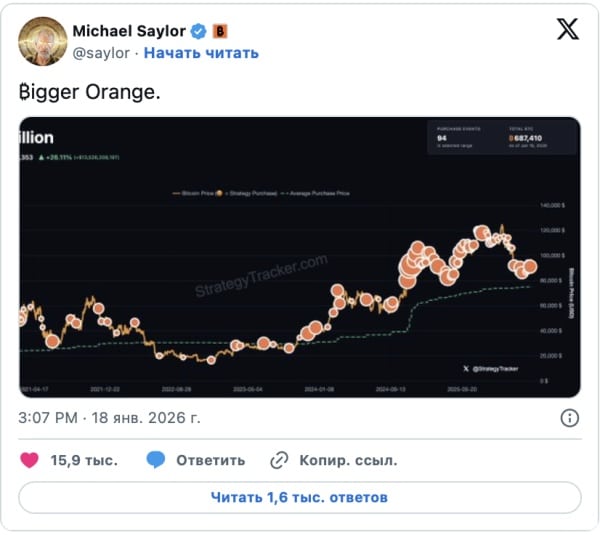
Task: Click the orange Bitcoin affiliate badge
Action: click(x=220, y=31)
